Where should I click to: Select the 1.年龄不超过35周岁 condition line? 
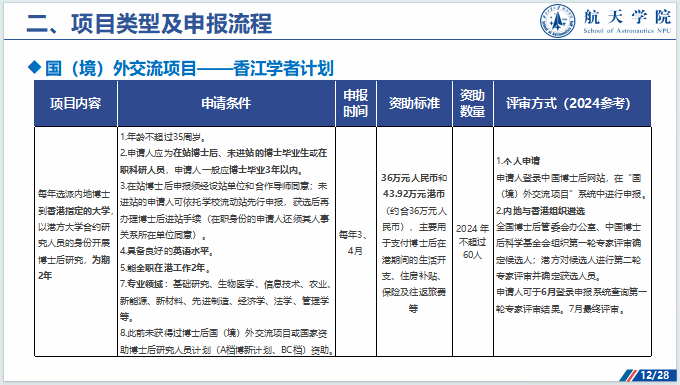coord(163,137)
